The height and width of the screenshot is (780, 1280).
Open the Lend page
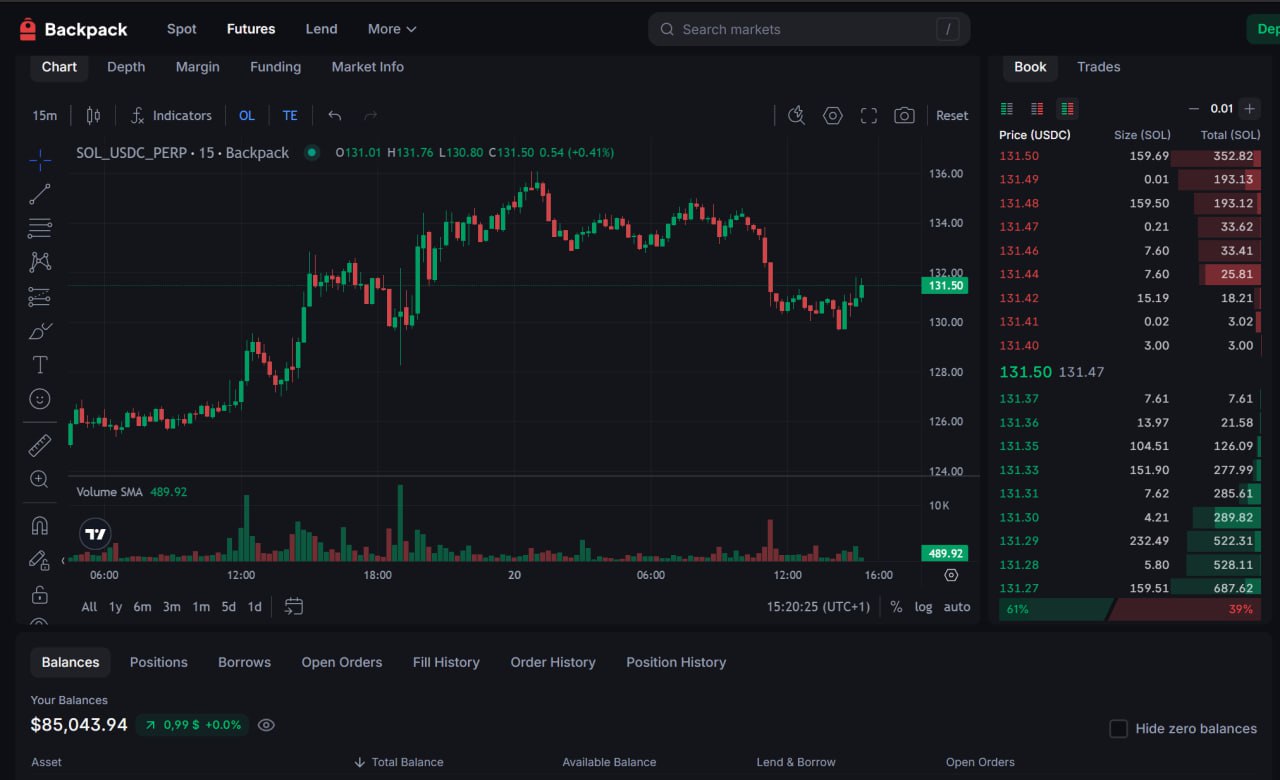point(321,29)
